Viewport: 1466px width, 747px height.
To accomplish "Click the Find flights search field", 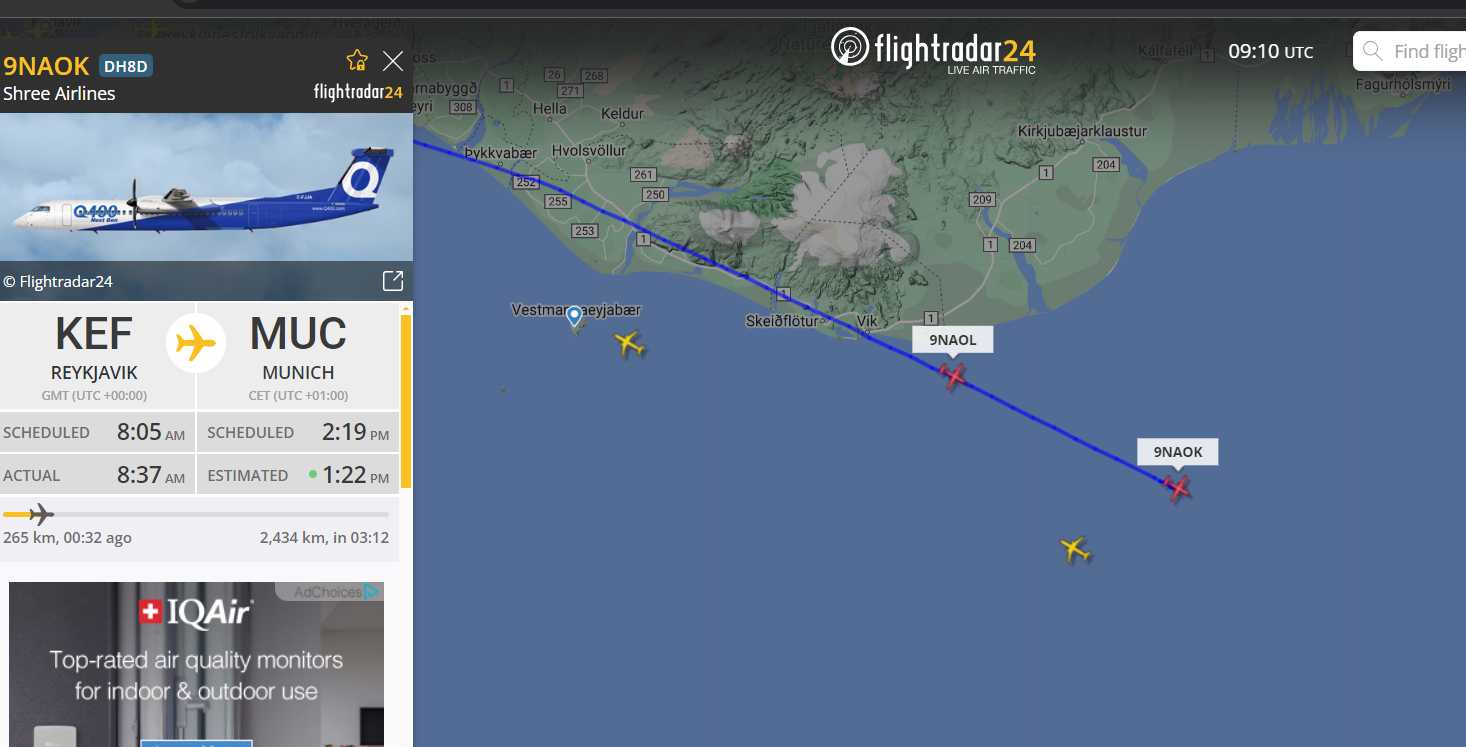I will coord(1410,51).
